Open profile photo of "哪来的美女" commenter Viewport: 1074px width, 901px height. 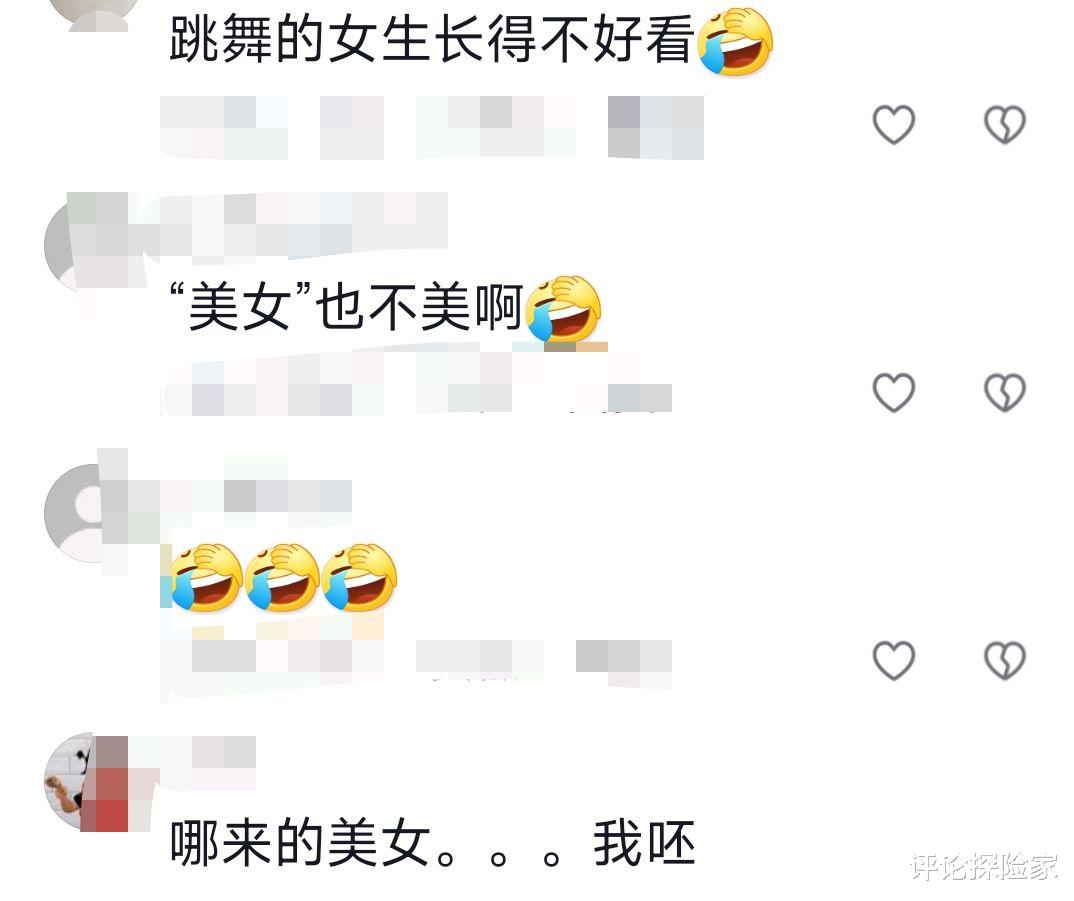pos(84,781)
